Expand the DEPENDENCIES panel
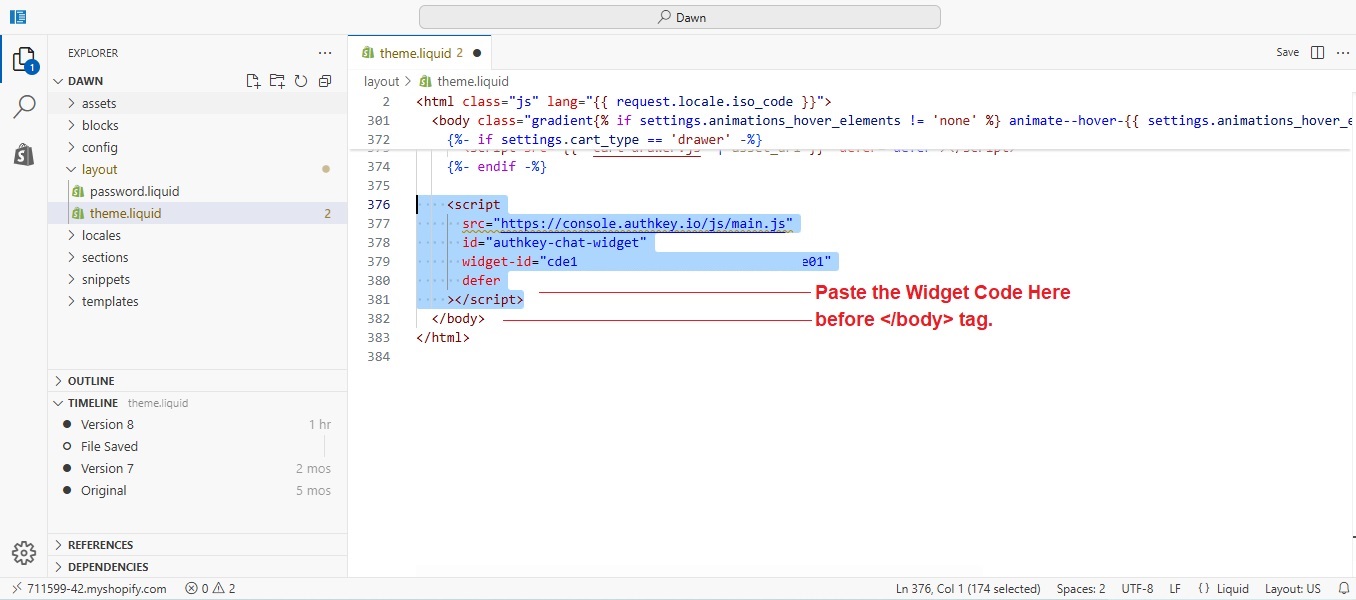Screen dimensions: 1356x600 (x=197, y=567)
